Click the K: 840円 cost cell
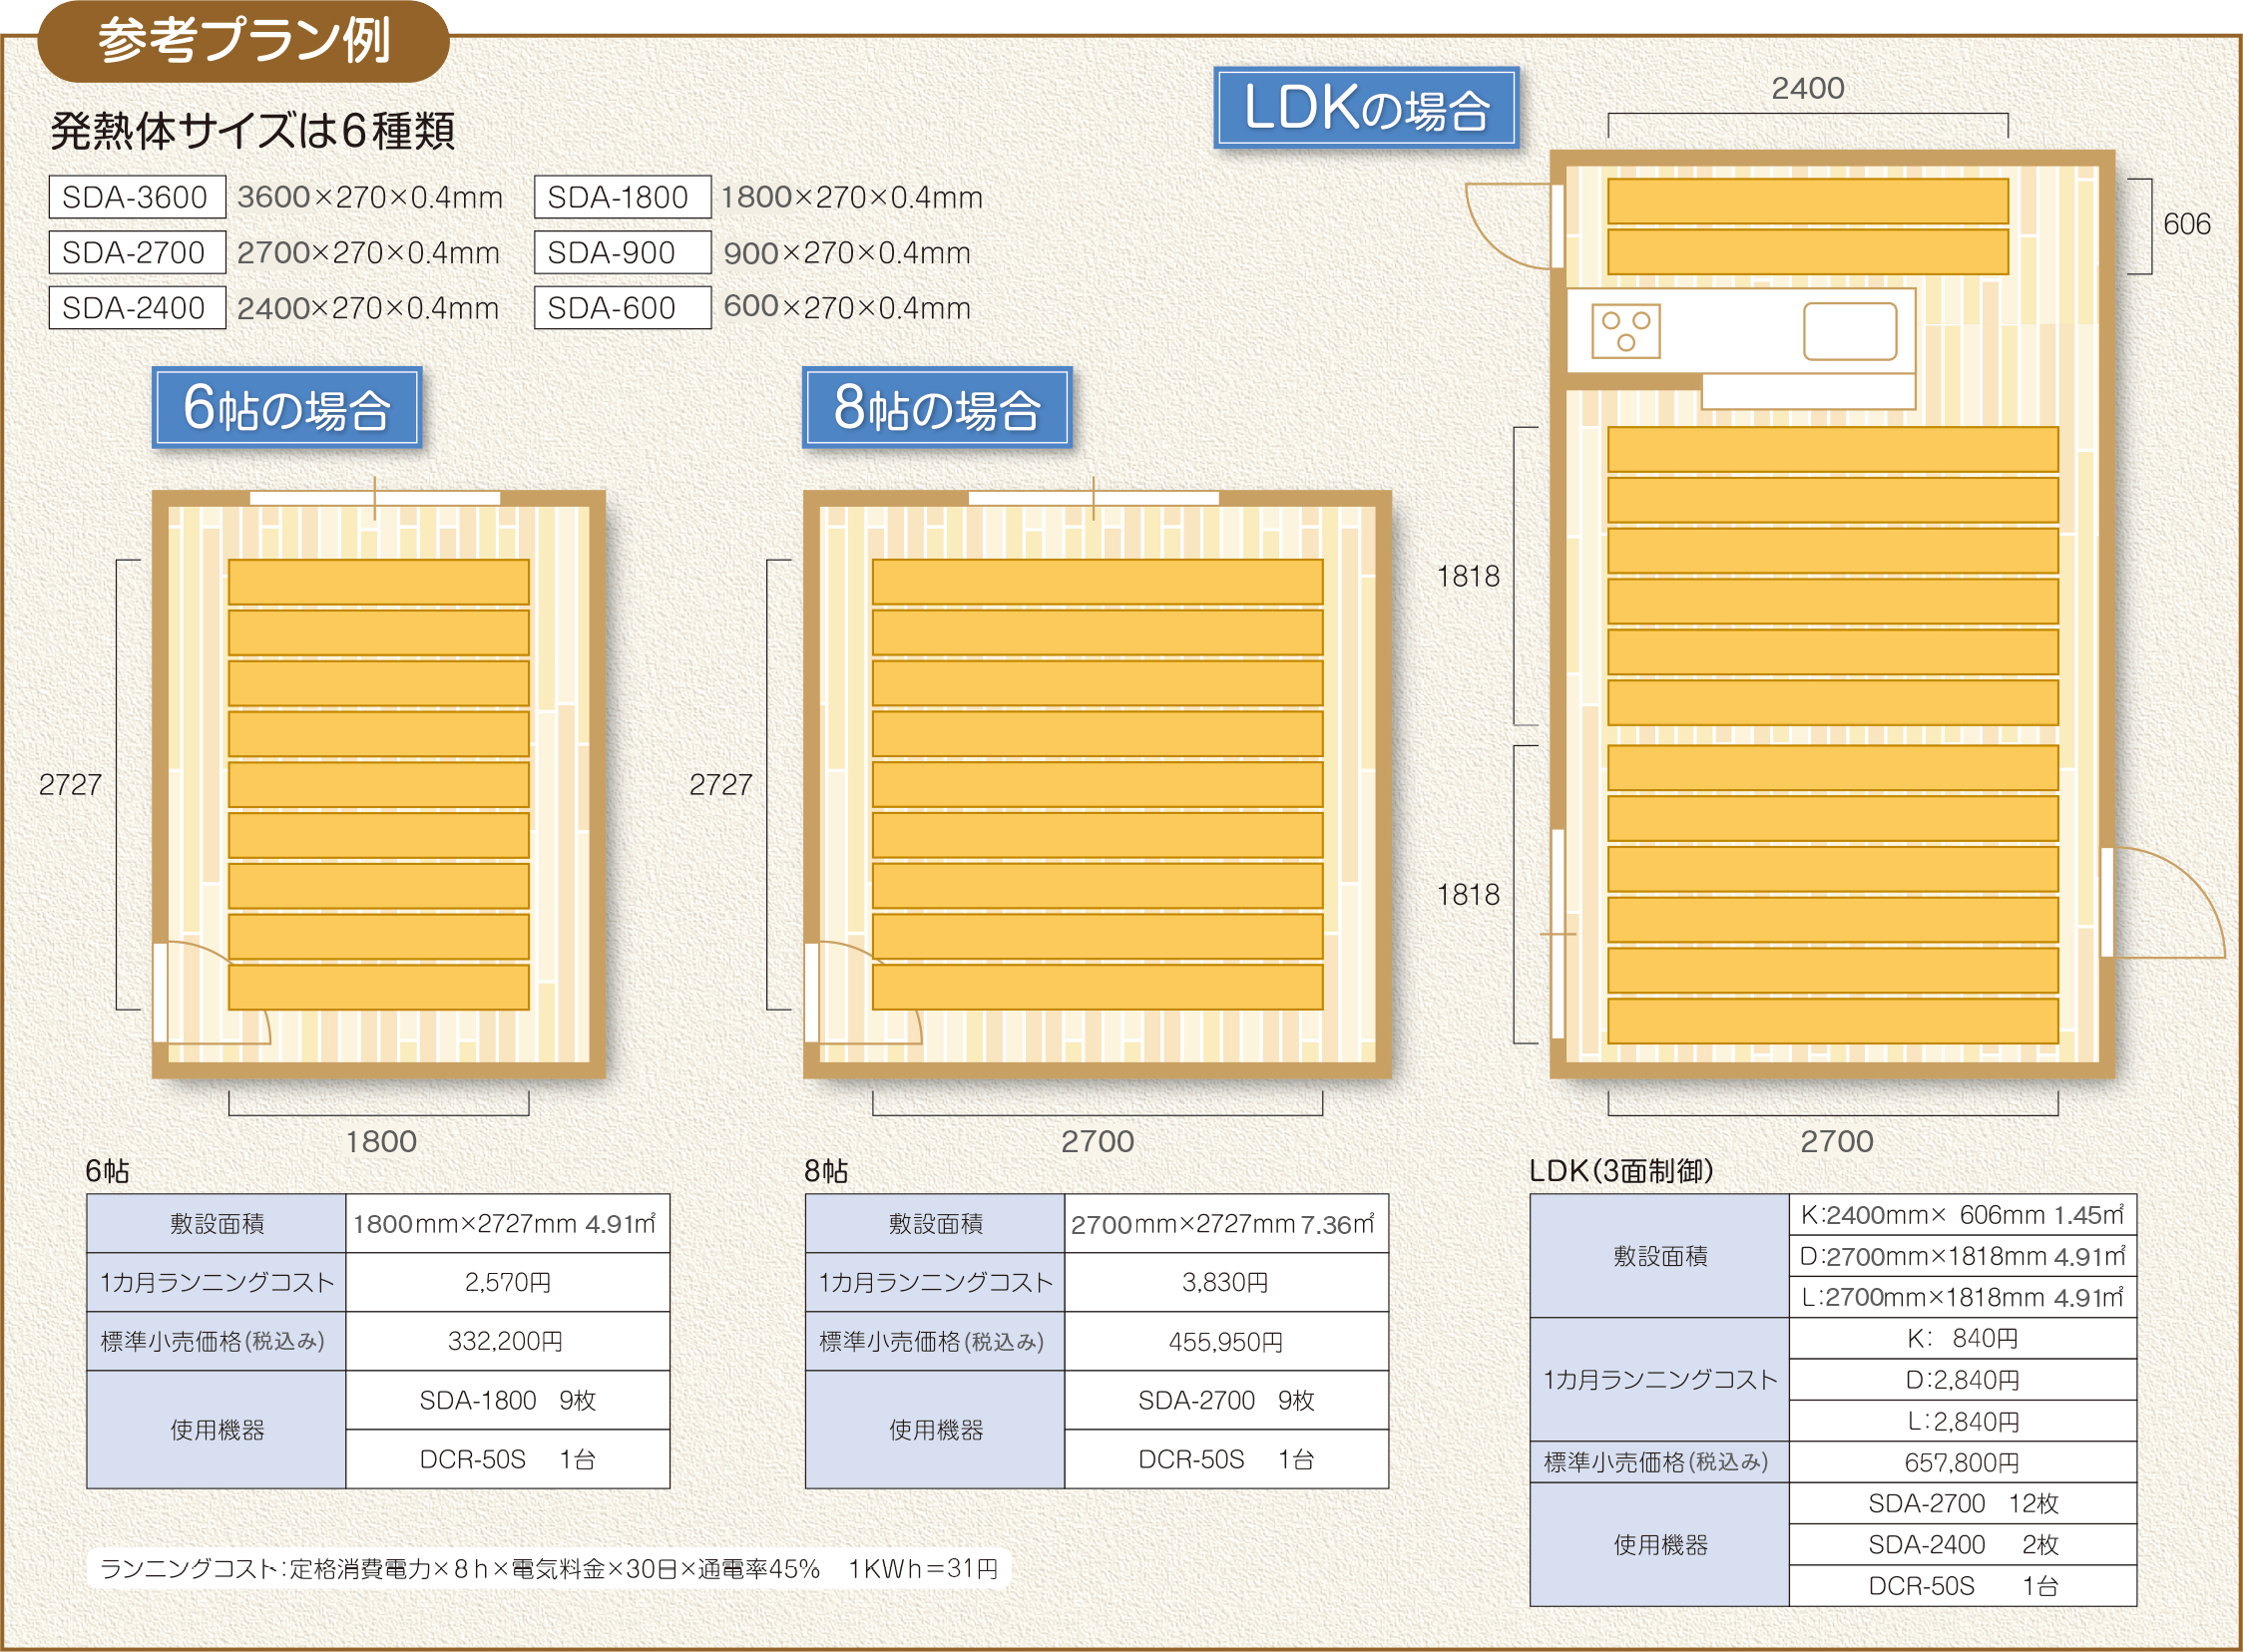Screen dimensions: 2243x1652 (x=1963, y=1338)
